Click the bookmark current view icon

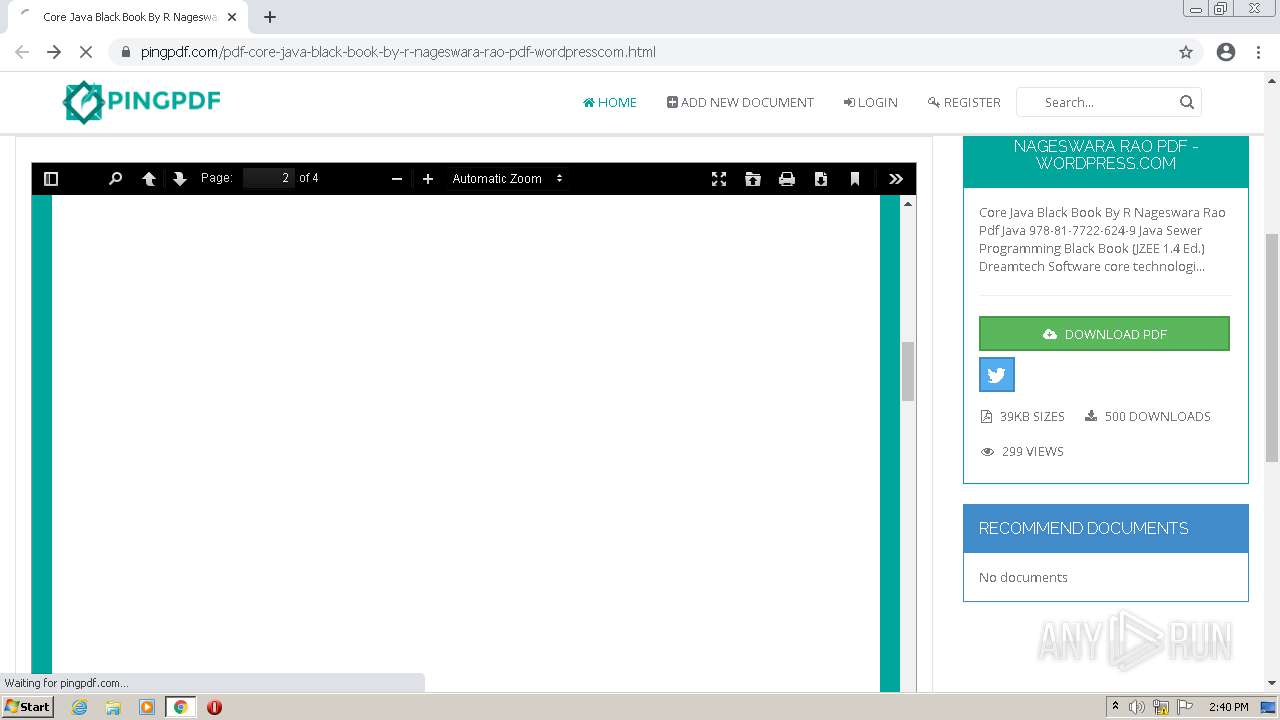pyautogui.click(x=855, y=179)
